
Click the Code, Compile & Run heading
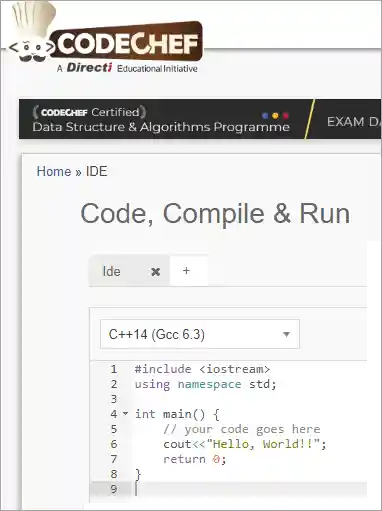[x=215, y=214]
